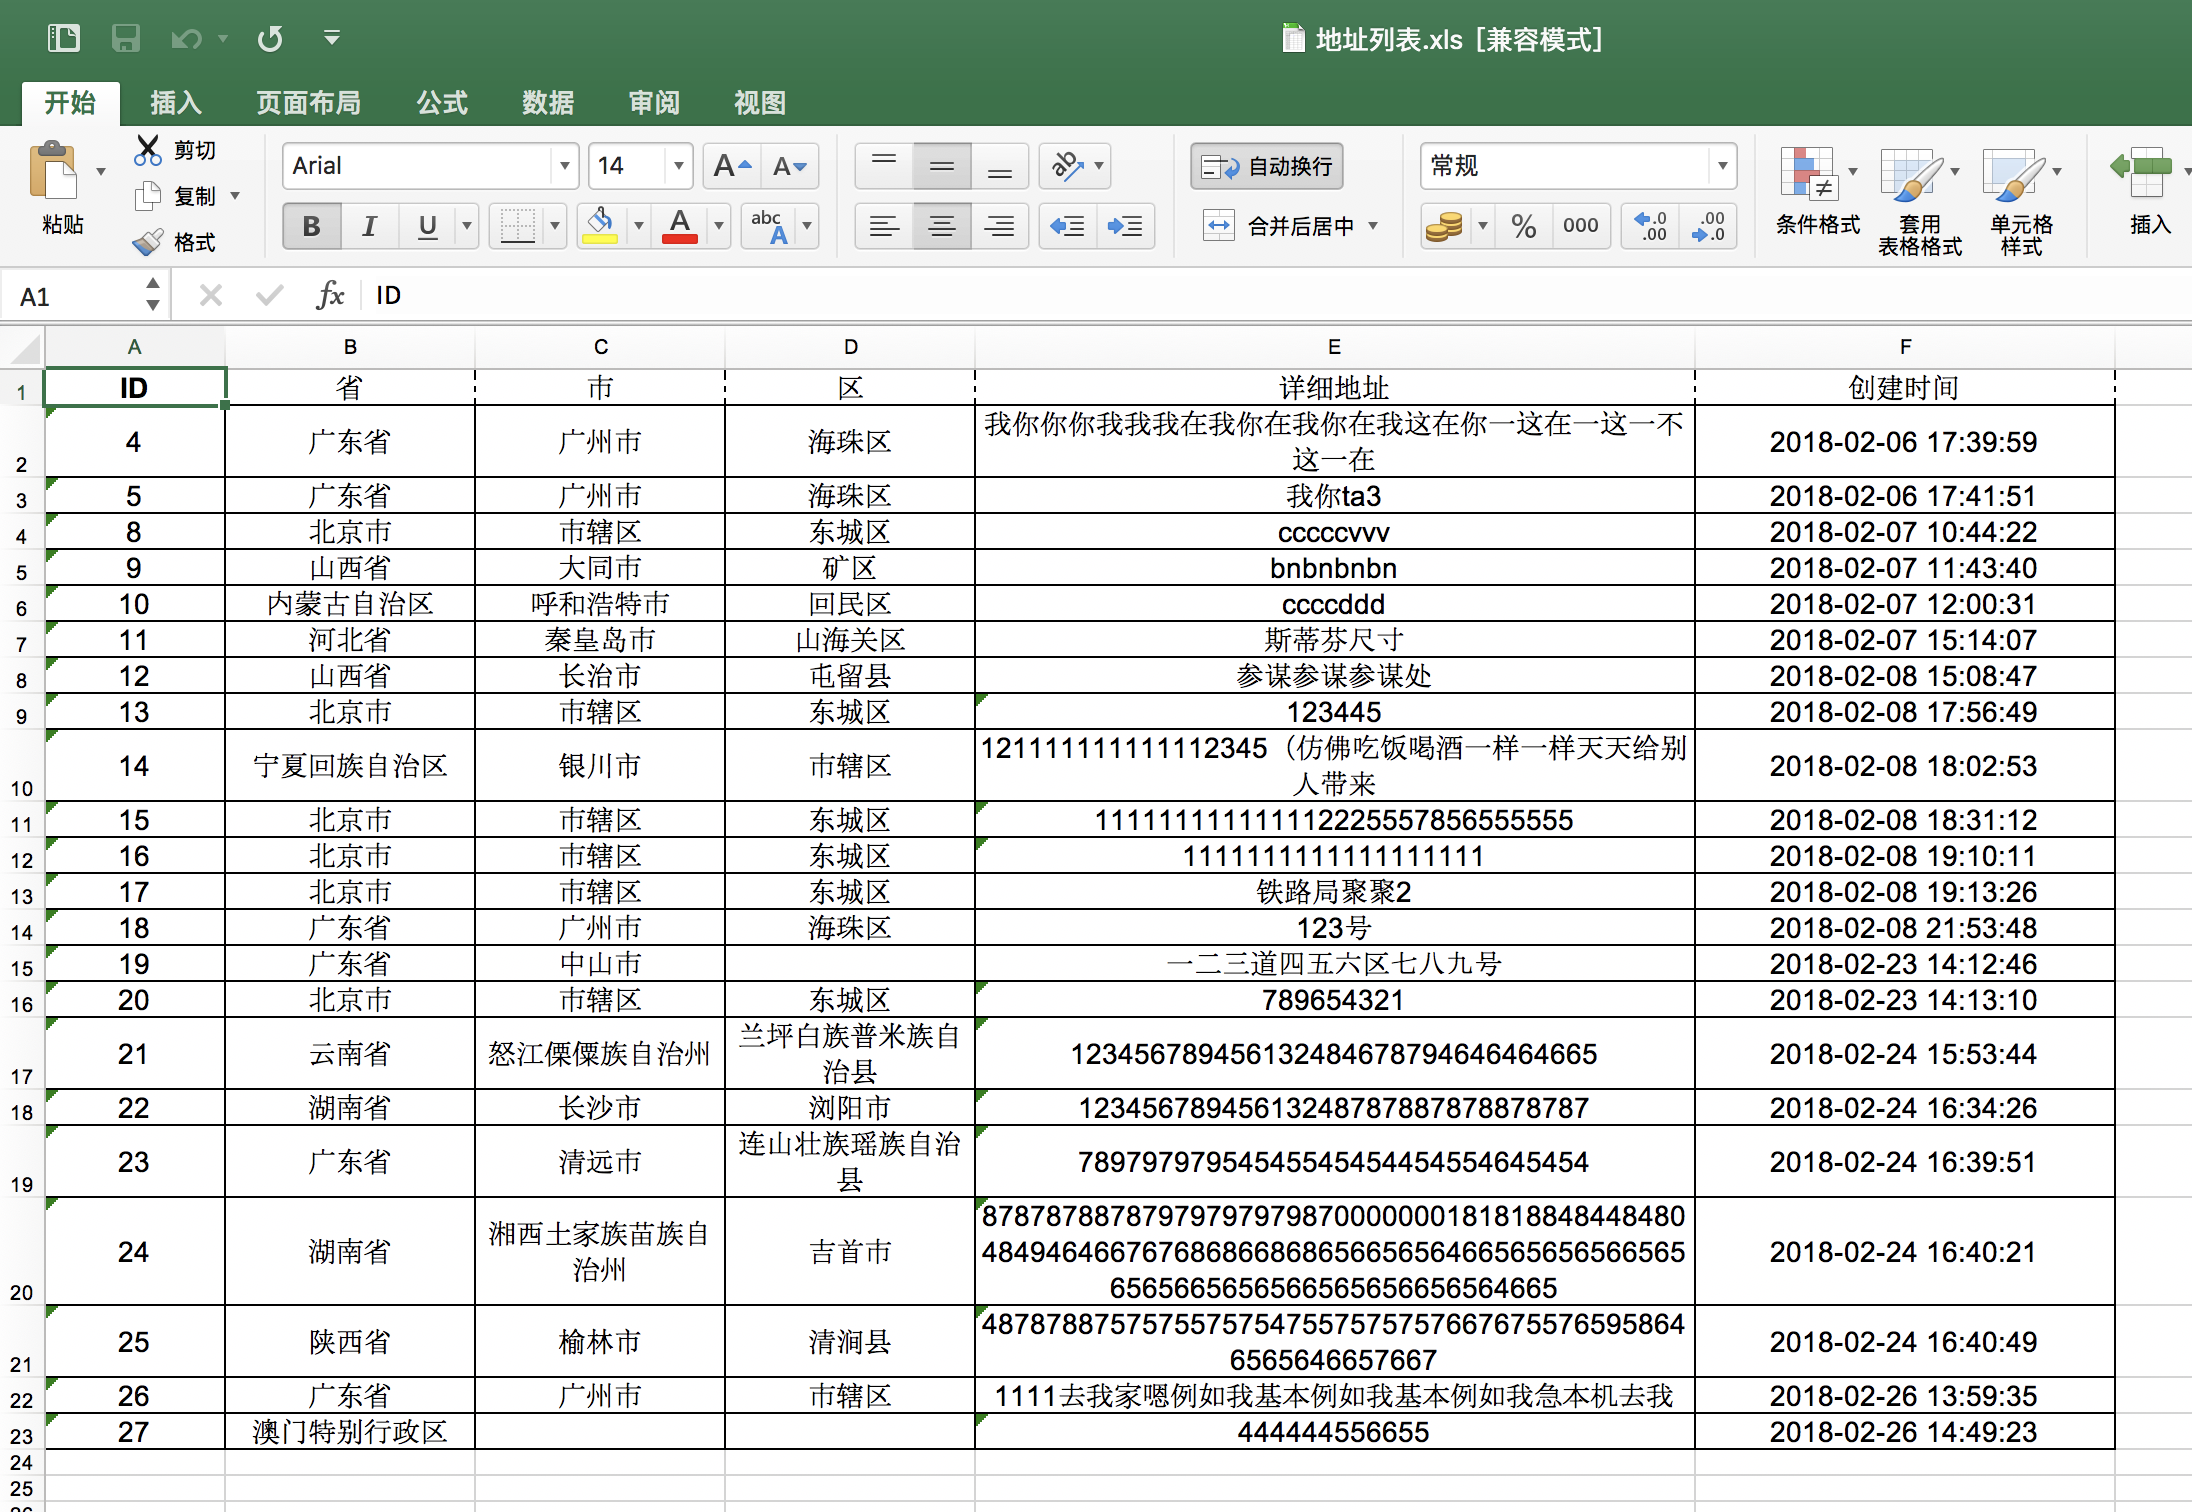Switch to the 公式 ribbon tab
2192x1512 pixels.
(442, 103)
